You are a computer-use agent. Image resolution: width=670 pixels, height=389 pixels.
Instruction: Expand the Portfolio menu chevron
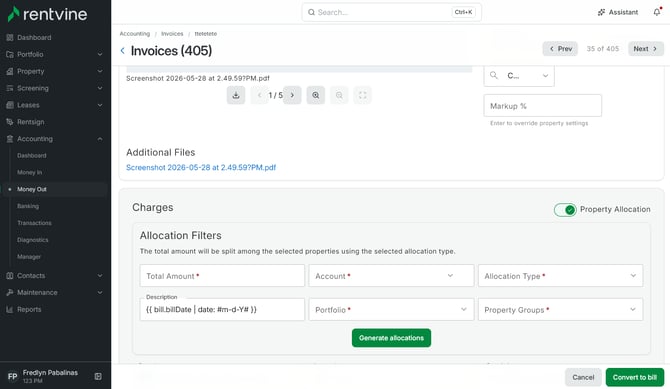(100, 54)
